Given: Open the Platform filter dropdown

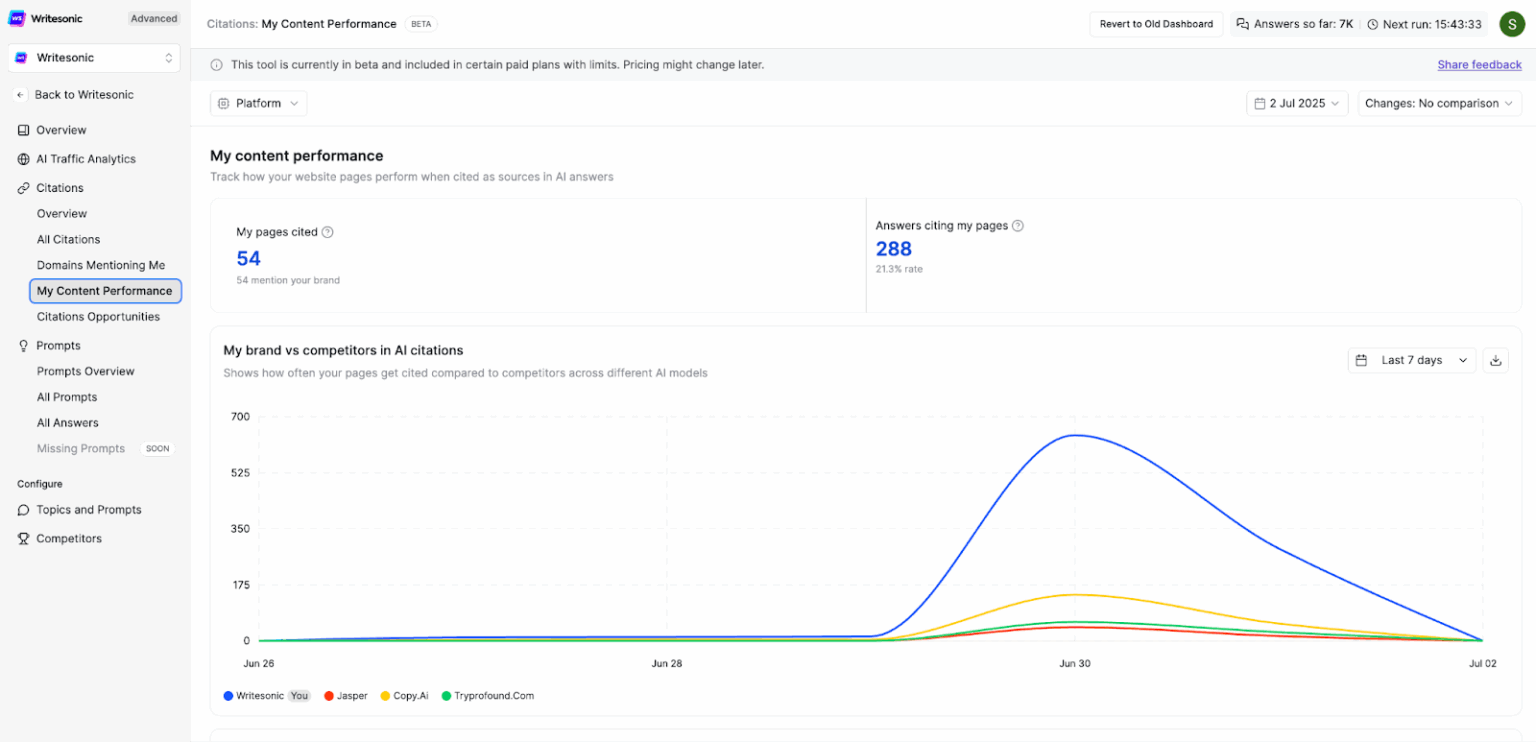Looking at the screenshot, I should pos(258,102).
